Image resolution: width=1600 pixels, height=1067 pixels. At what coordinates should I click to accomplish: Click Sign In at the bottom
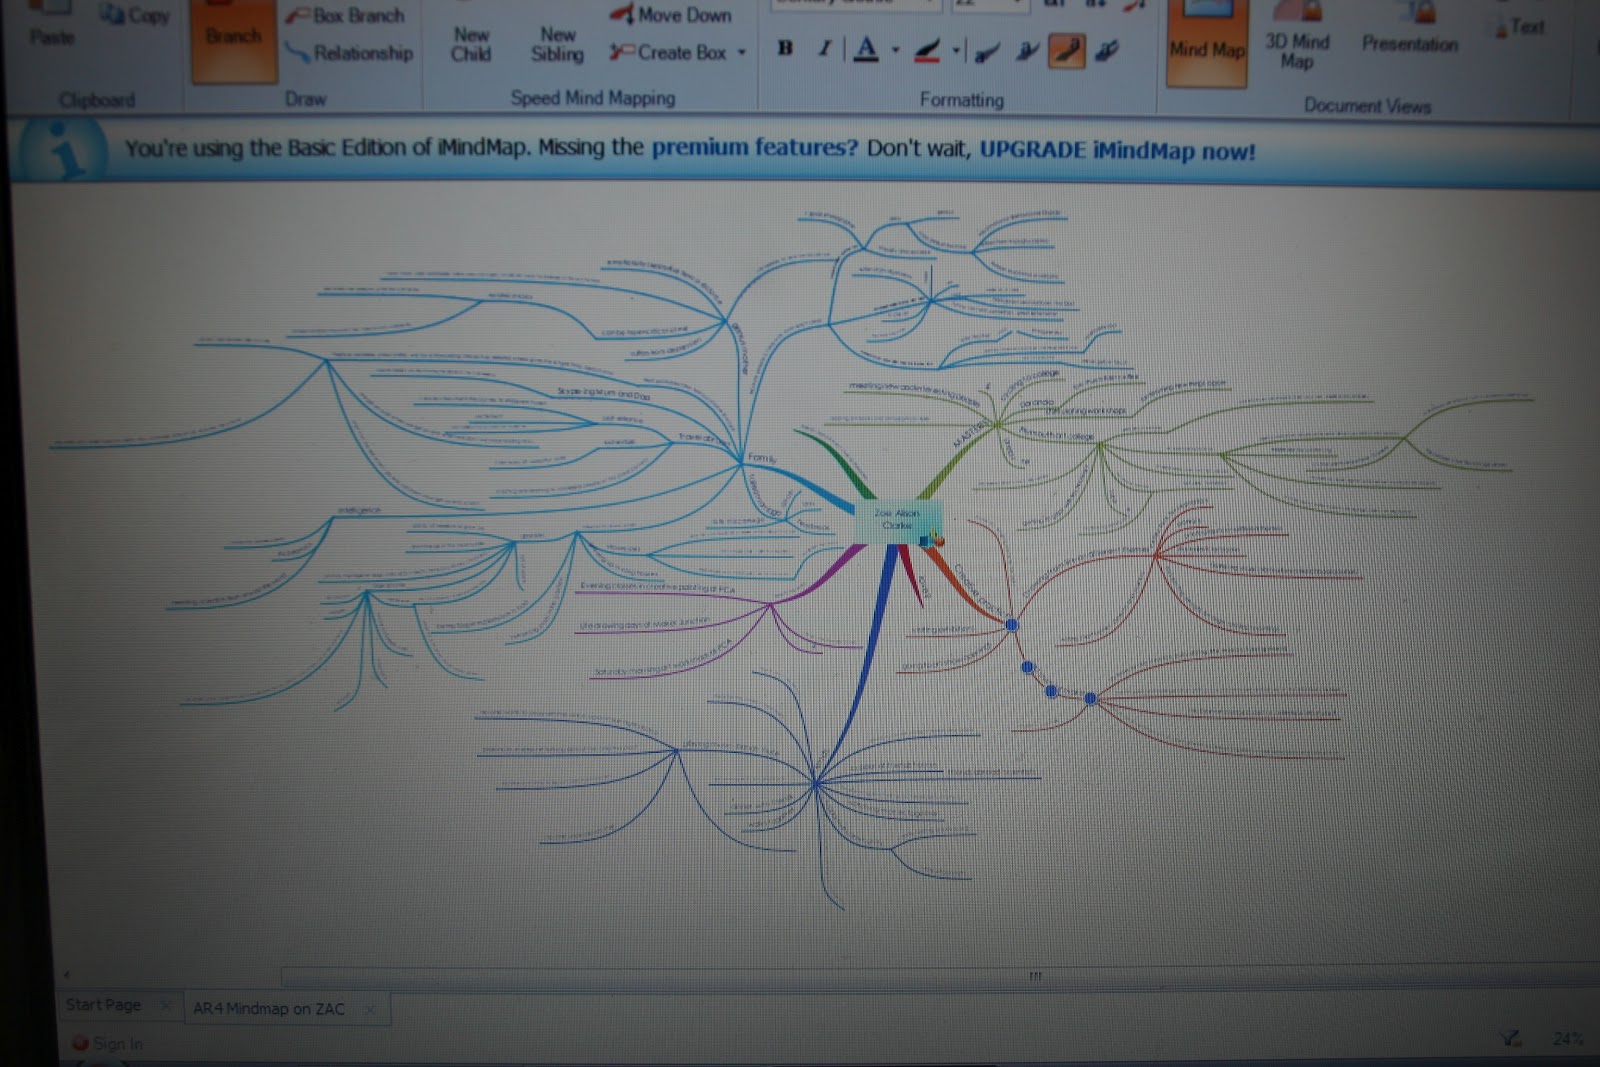pyautogui.click(x=116, y=1043)
